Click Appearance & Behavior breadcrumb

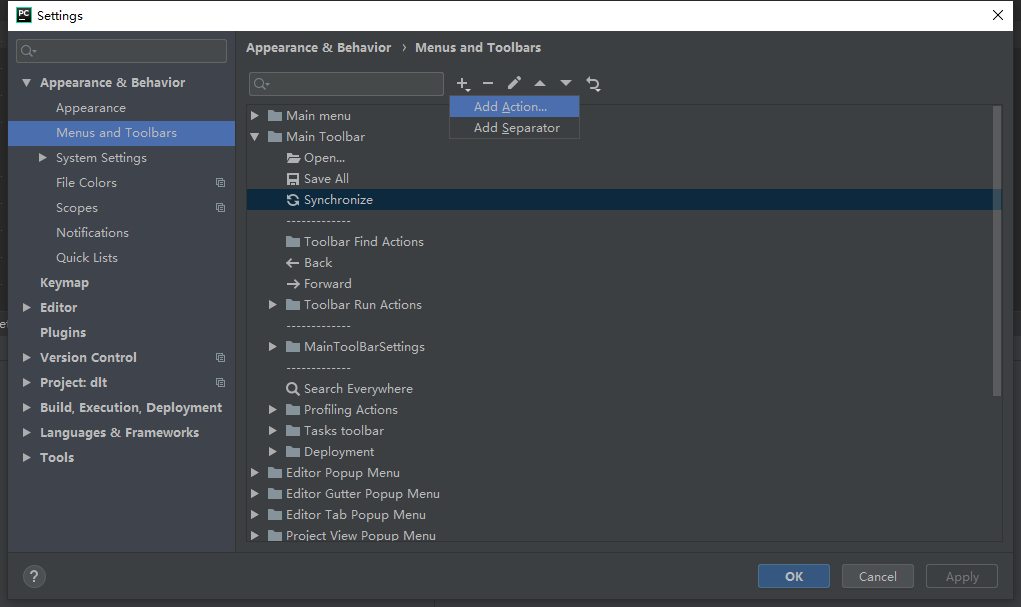pos(318,48)
